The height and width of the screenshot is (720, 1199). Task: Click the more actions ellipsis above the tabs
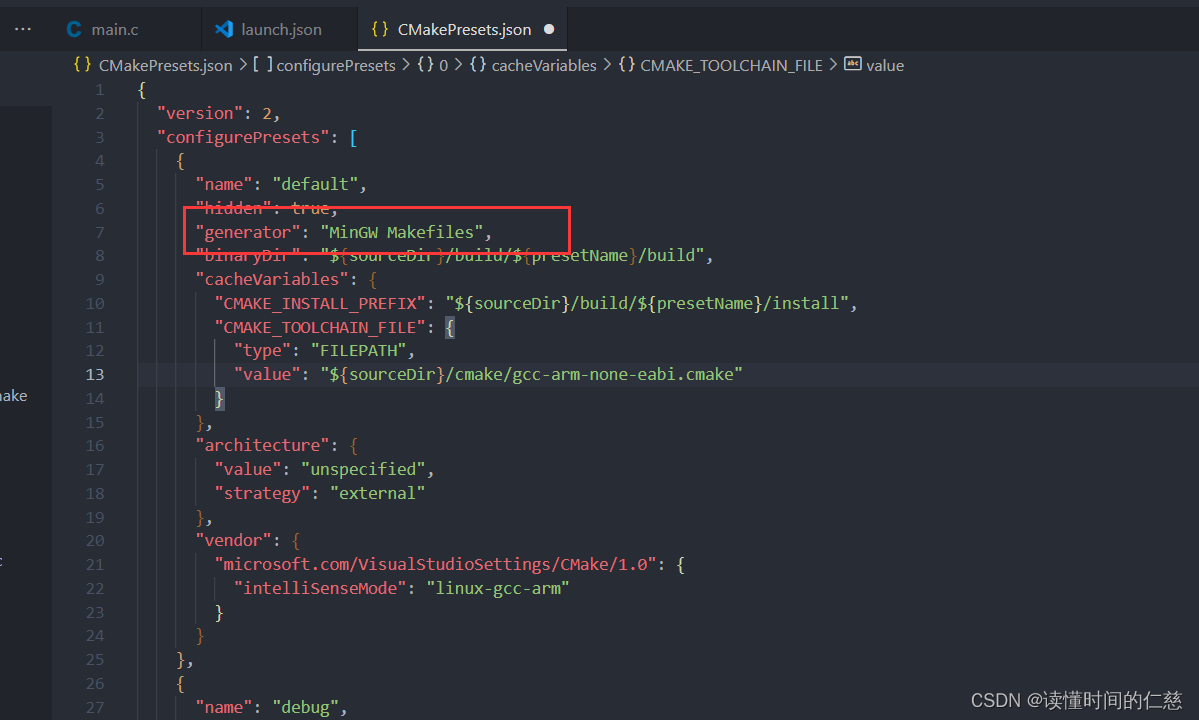22,27
